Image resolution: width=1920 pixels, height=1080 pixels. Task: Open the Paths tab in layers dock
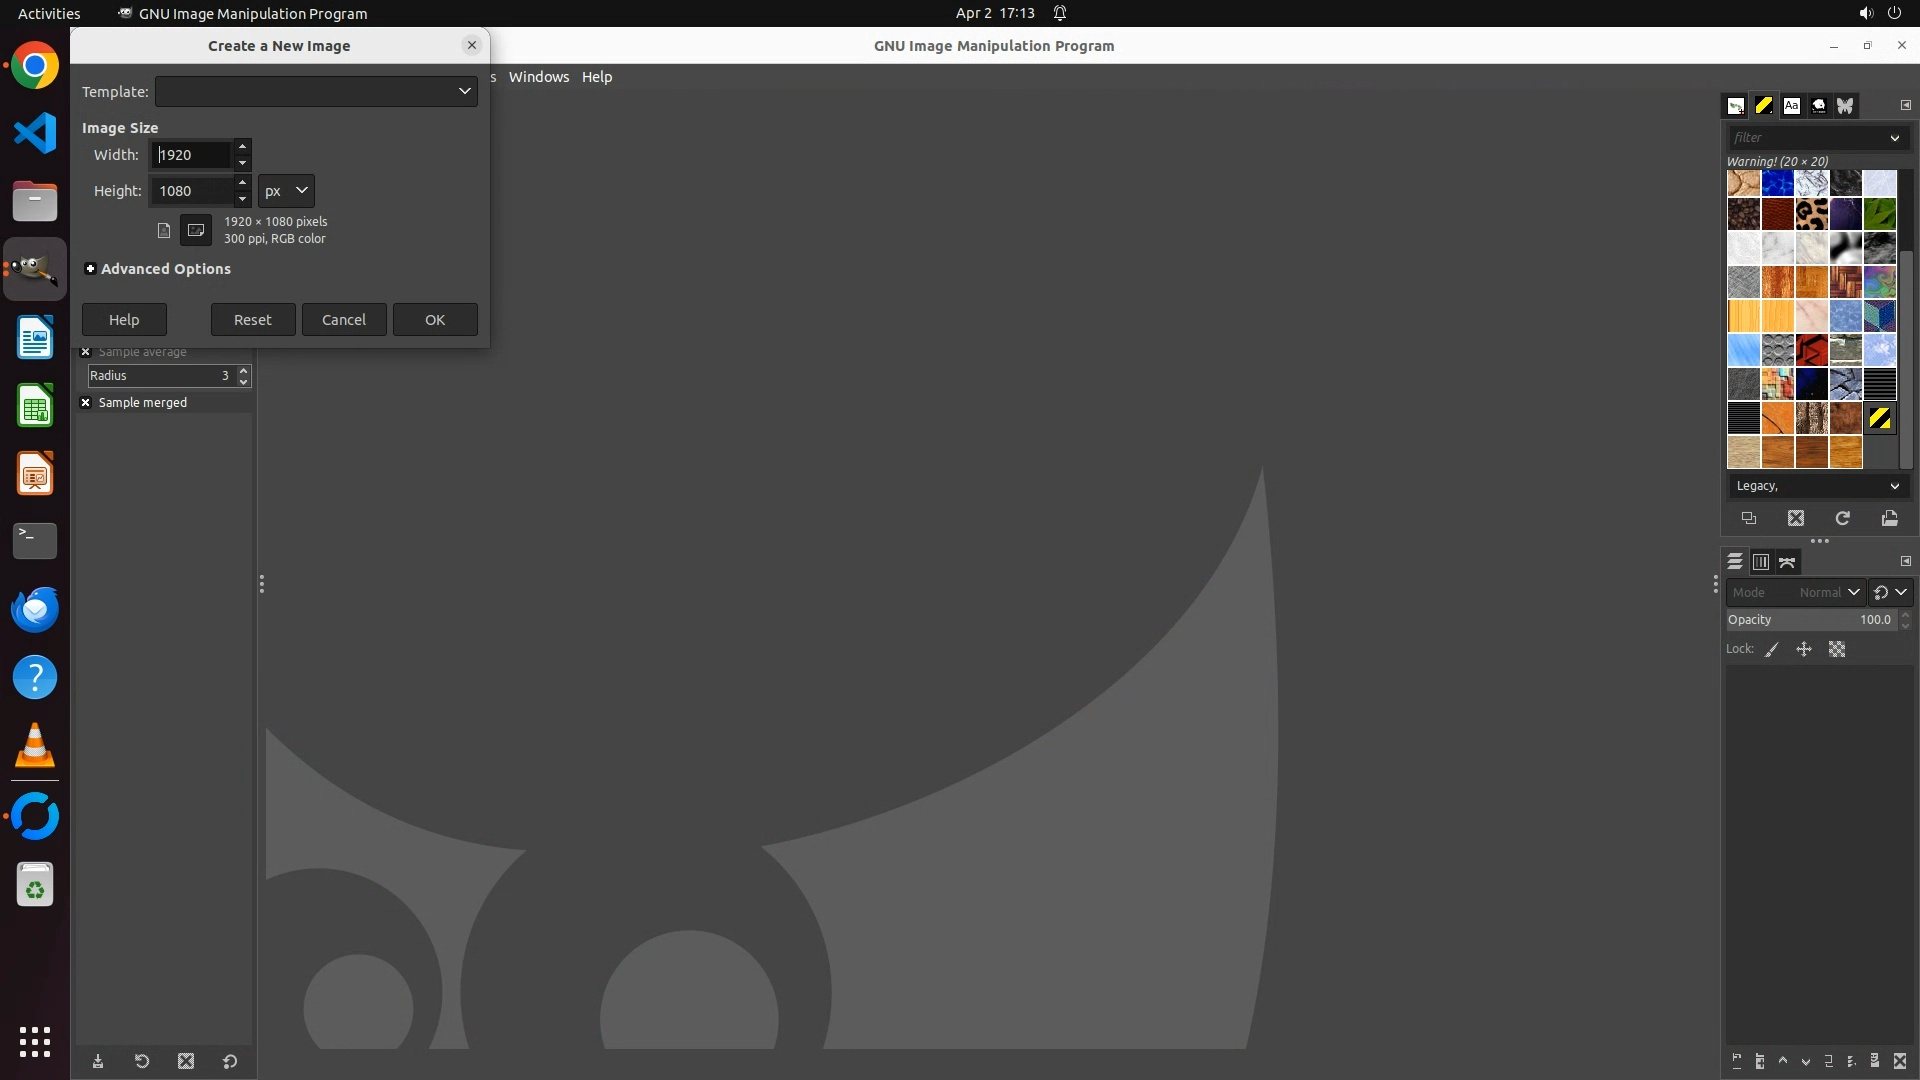(x=1787, y=562)
